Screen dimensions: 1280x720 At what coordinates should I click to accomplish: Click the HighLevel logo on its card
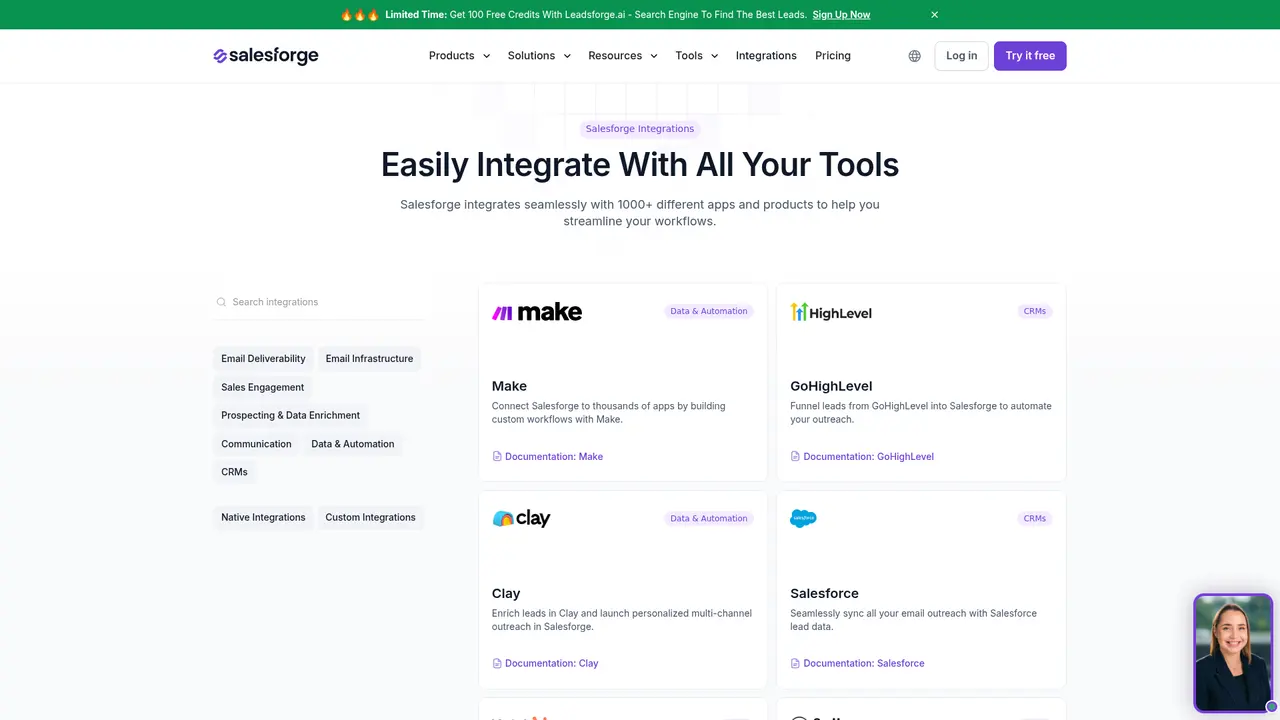(831, 312)
